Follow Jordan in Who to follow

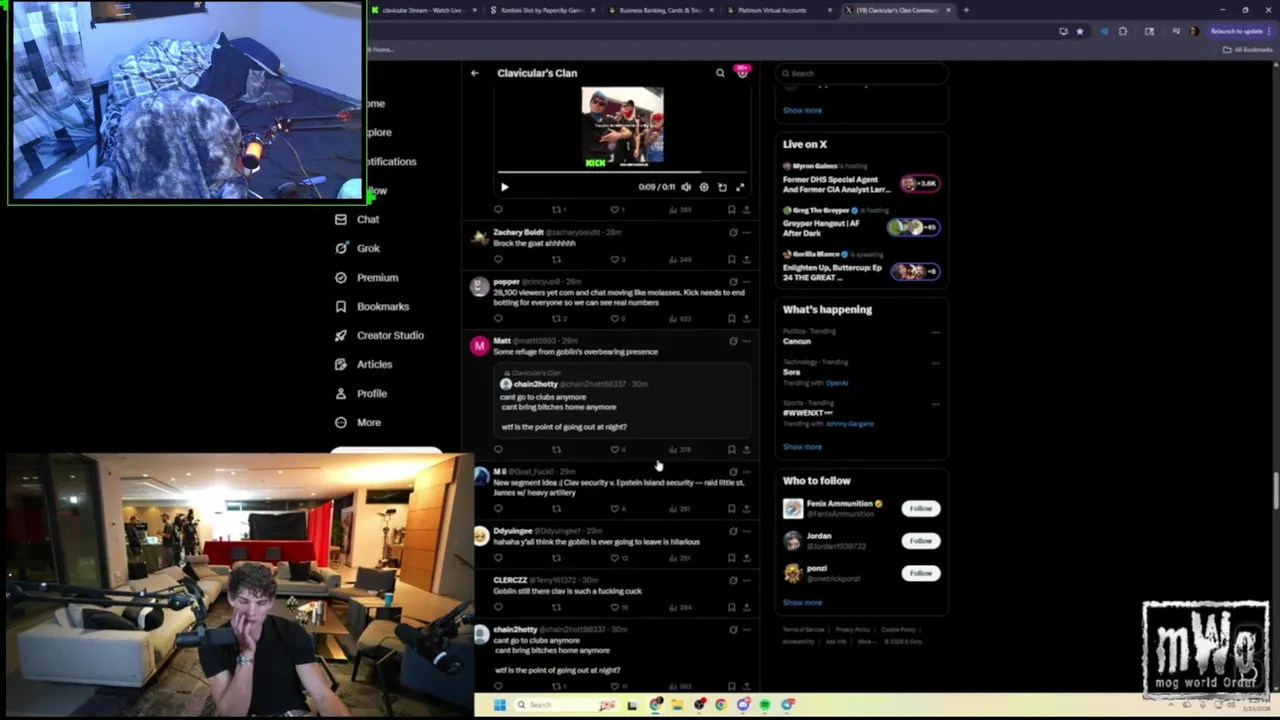point(920,540)
